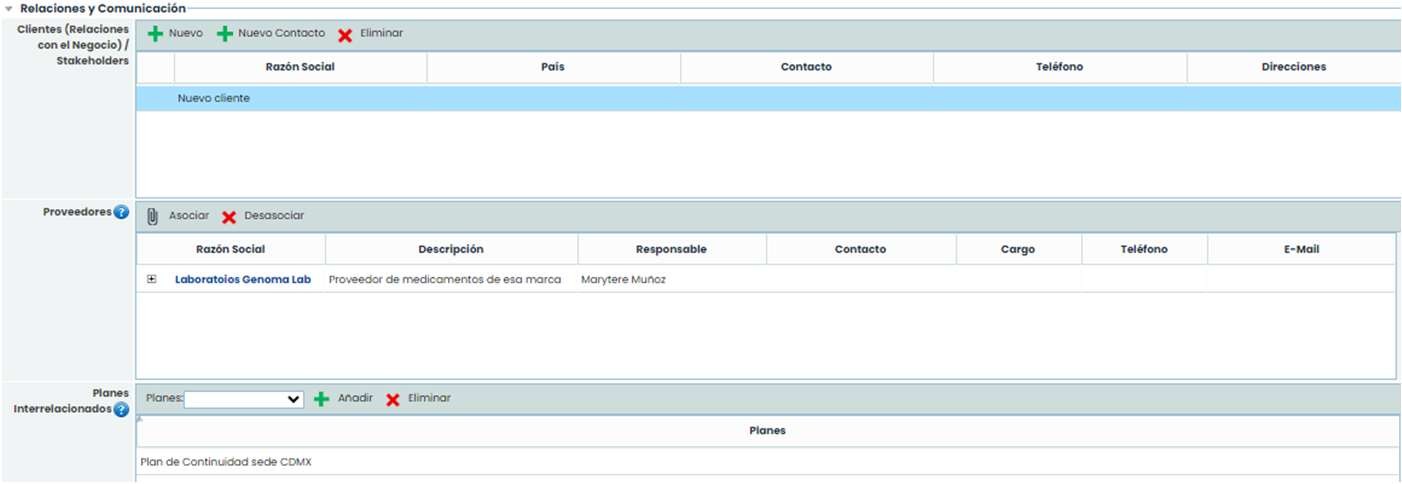This screenshot has height=484, width=1402.
Task: Collapse the Relaciones y Comunicación section
Action: (9, 8)
